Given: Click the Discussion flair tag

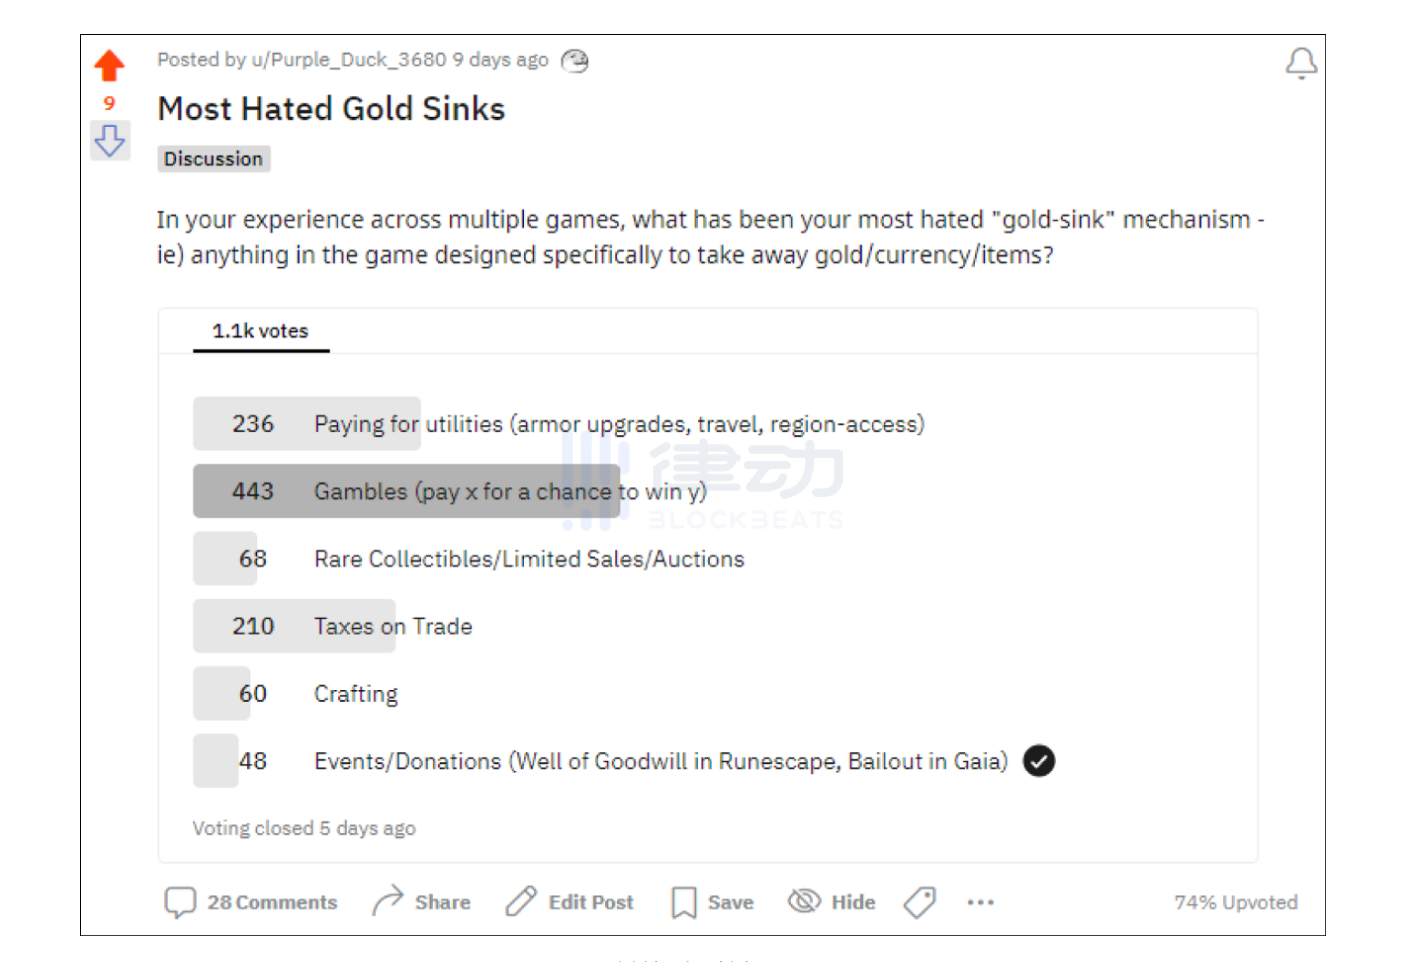Looking at the screenshot, I should click(213, 159).
